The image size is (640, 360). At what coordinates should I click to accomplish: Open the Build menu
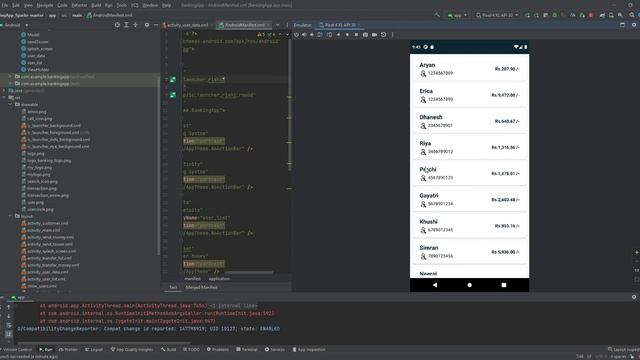pyautogui.click(x=96, y=5)
